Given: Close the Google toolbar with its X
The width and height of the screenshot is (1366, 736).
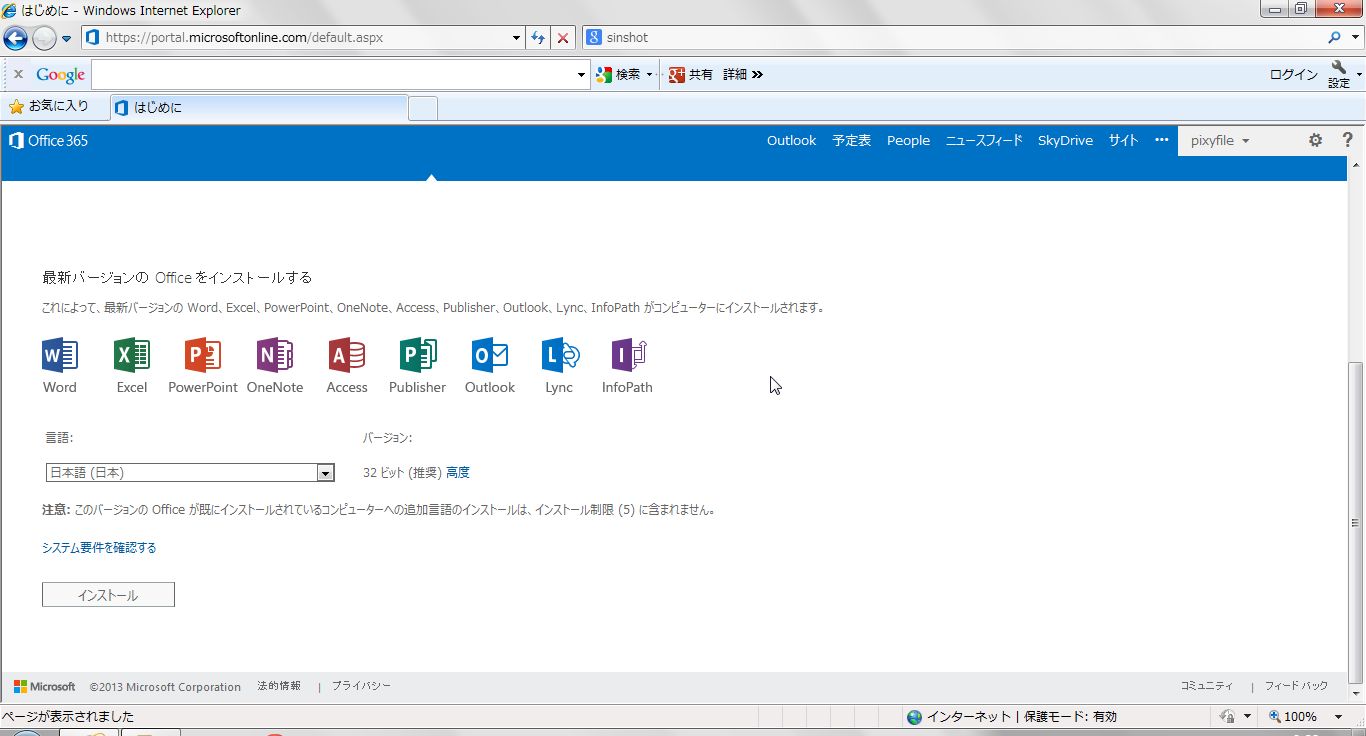Looking at the screenshot, I should 18,74.
